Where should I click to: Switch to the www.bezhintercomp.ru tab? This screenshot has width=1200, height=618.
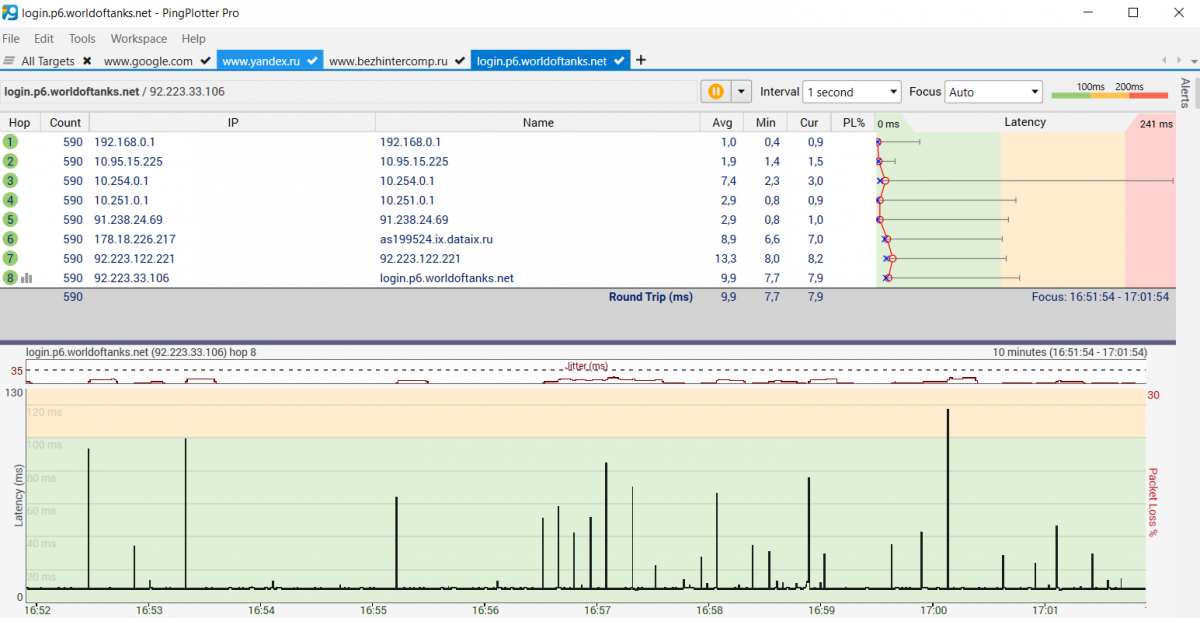tap(388, 61)
